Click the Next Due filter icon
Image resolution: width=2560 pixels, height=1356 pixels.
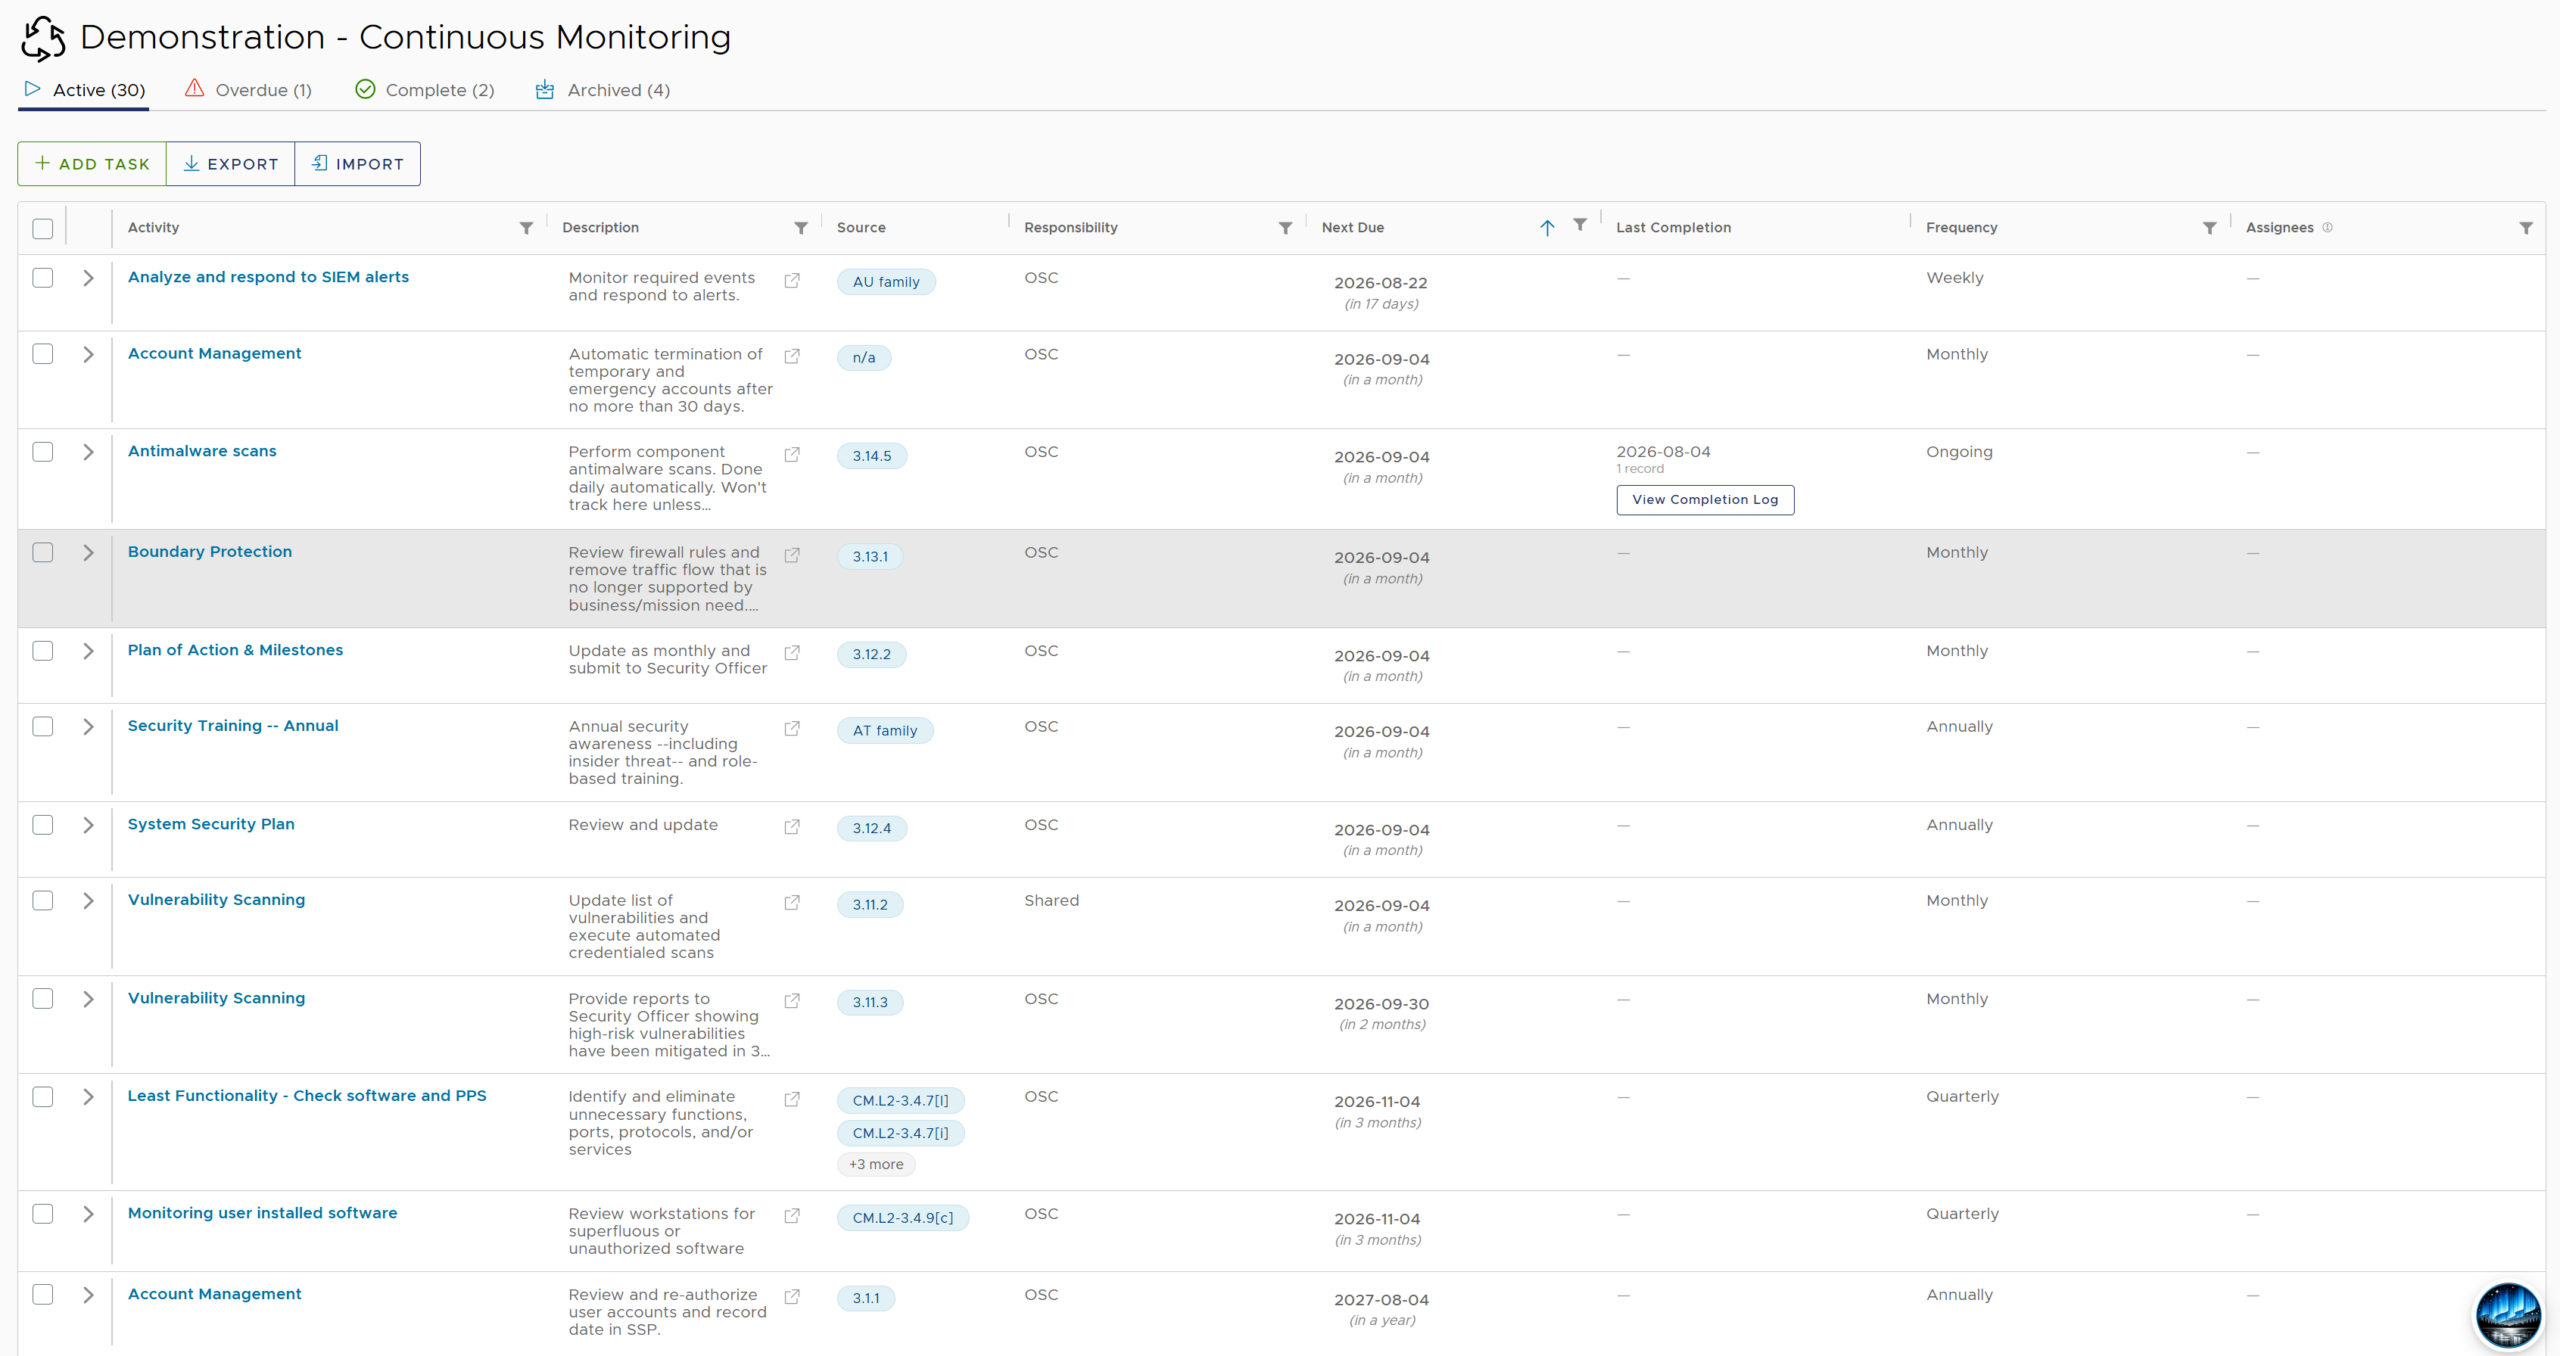[x=1580, y=225]
